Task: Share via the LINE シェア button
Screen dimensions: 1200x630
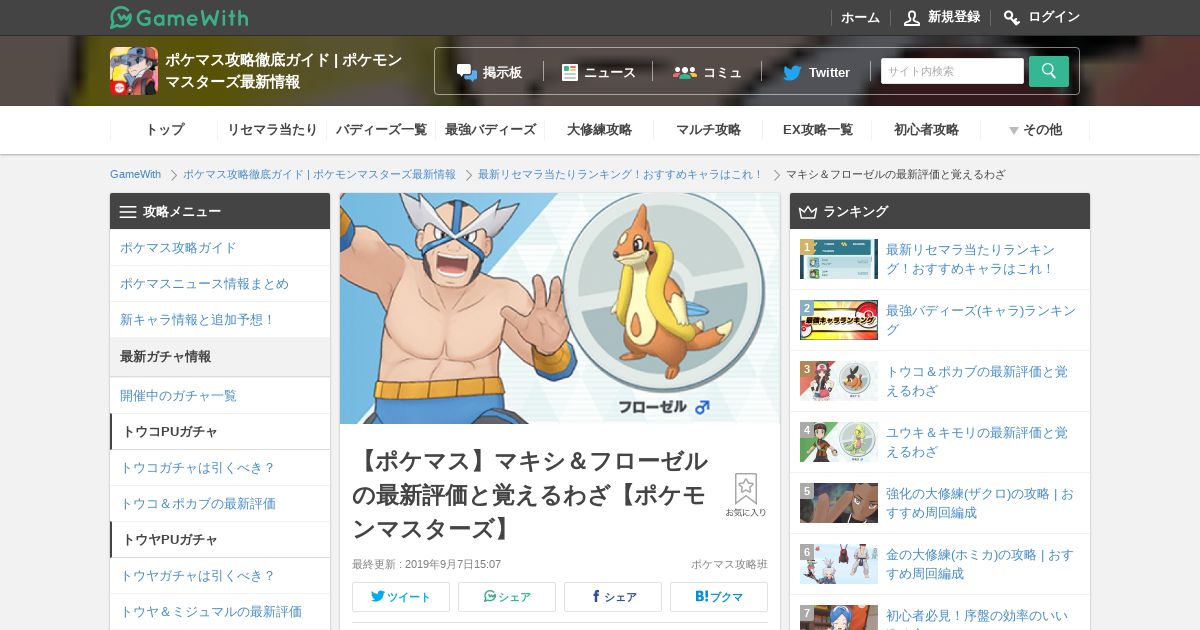Action: point(507,597)
